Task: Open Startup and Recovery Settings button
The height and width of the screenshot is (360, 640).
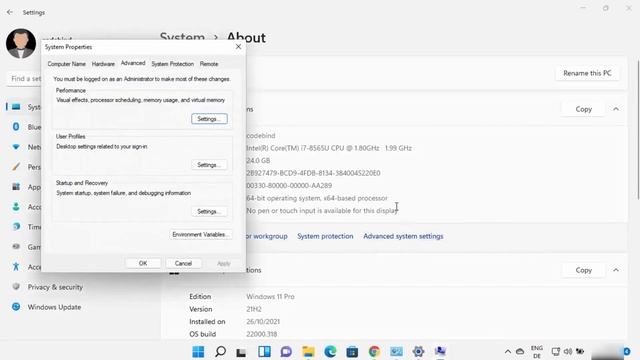Action: click(209, 211)
